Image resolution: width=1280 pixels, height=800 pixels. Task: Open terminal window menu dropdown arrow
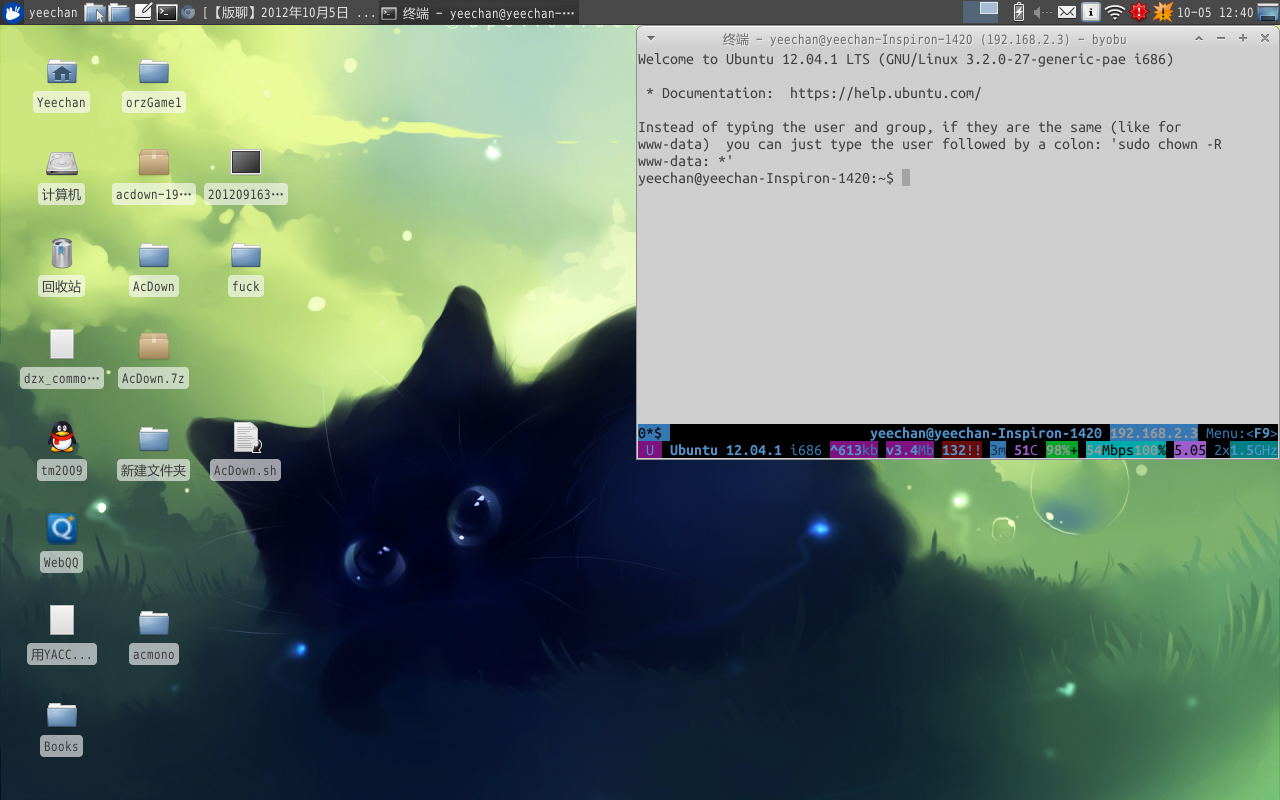(x=651, y=38)
